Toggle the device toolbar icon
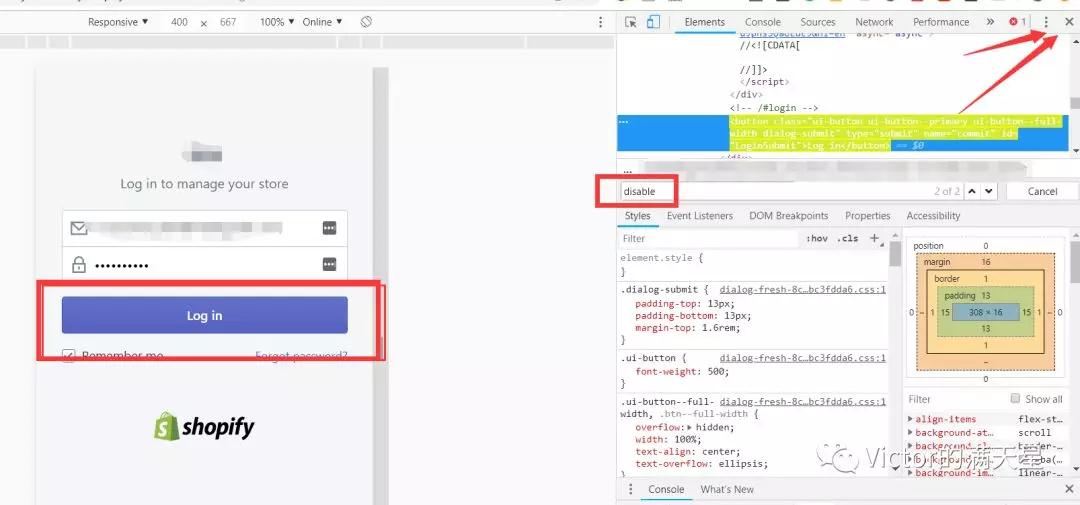This screenshot has height=505, width=1080. pos(653,22)
